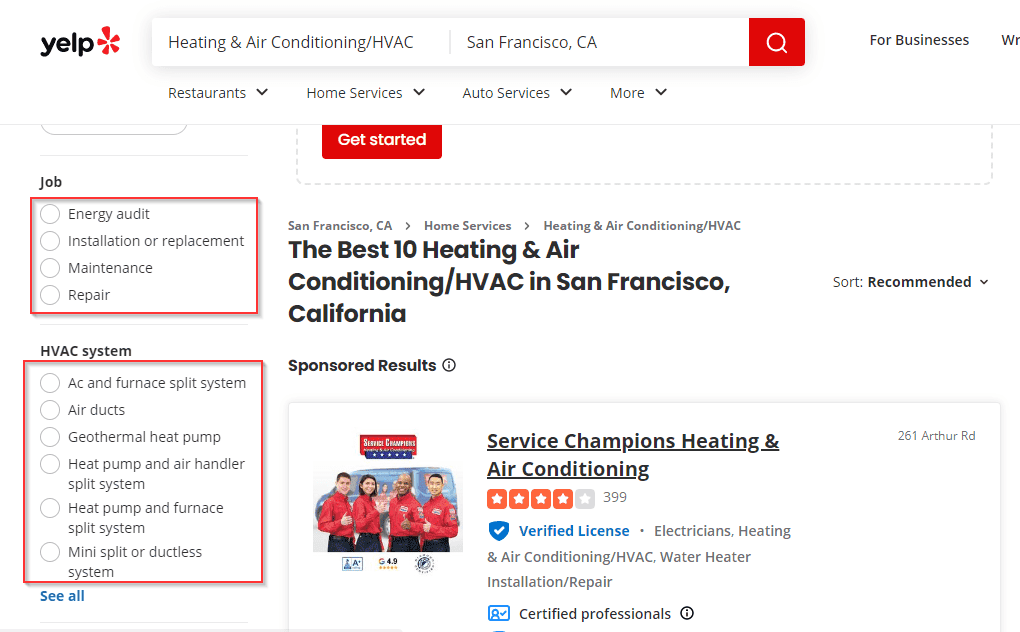1020x632 pixels.
Task: Select Energy audit job option
Action: pos(50,214)
